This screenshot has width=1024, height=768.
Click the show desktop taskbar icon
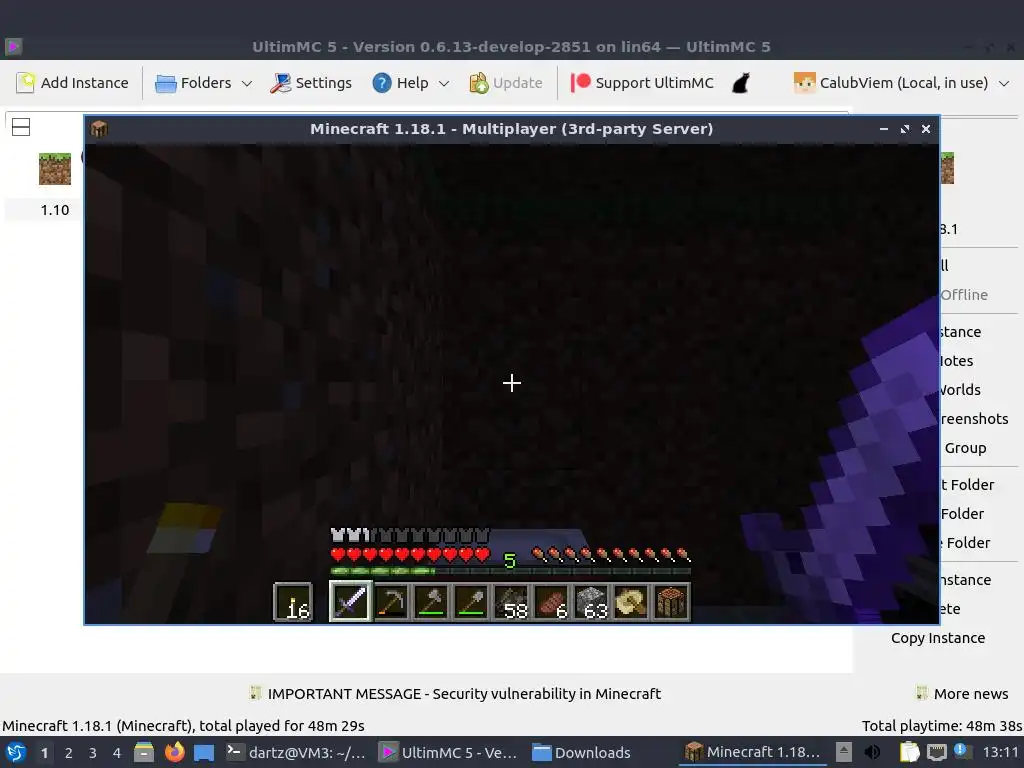tap(204, 752)
